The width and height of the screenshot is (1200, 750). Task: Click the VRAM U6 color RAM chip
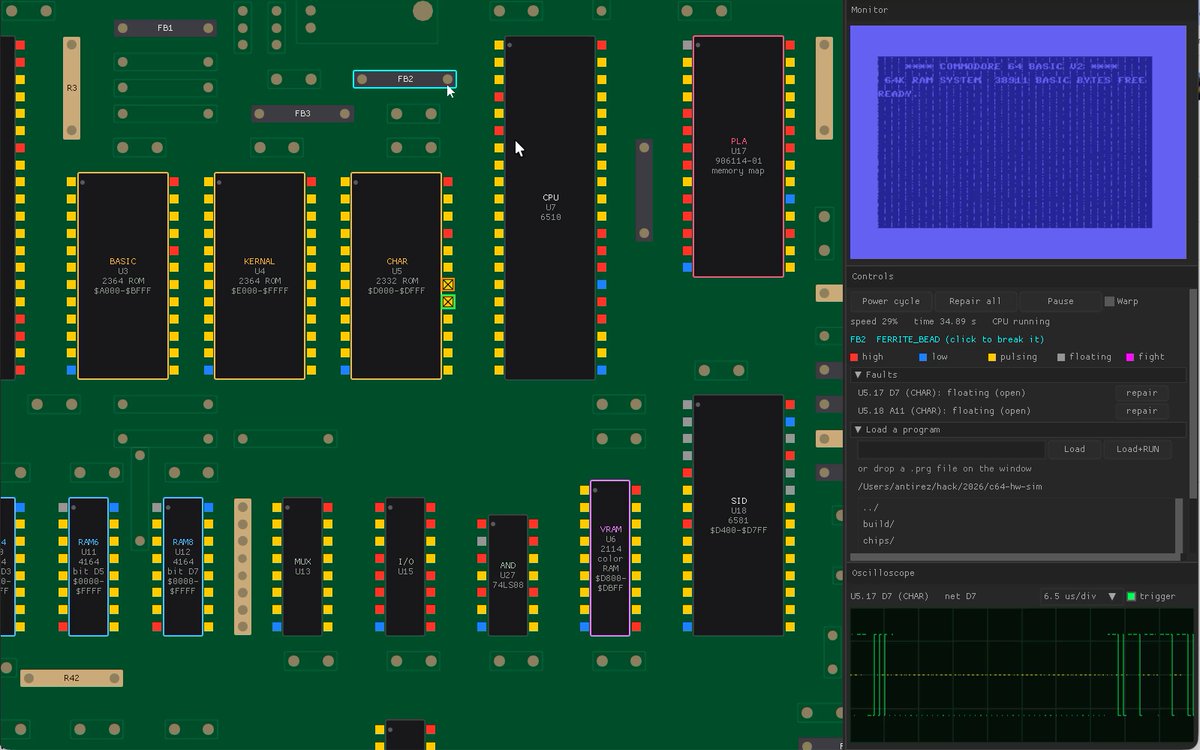610,558
